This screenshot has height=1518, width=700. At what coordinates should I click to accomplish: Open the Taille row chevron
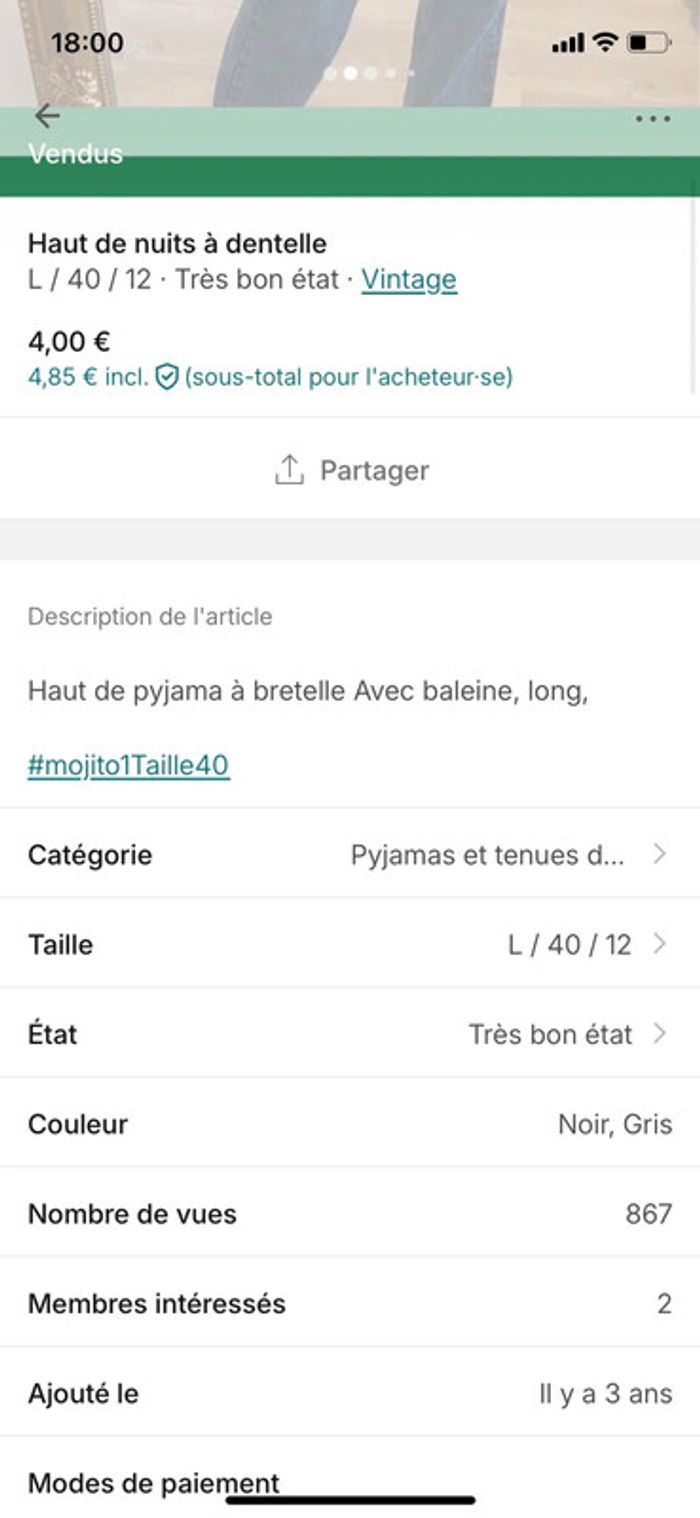pos(659,944)
